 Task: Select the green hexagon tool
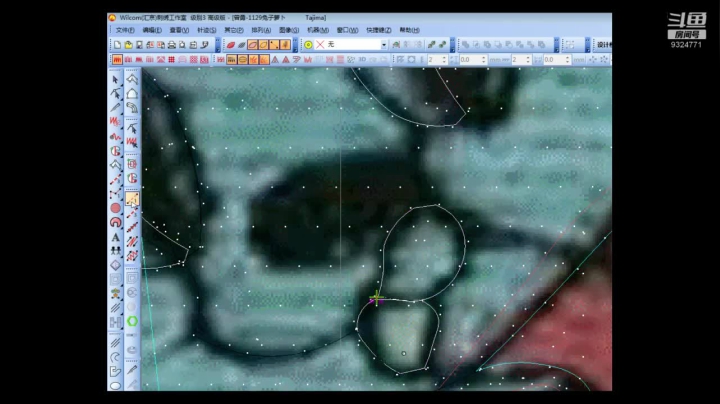pos(132,321)
